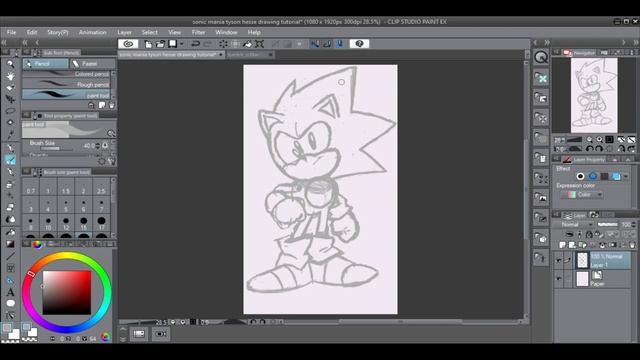Open the Animation menu
Viewport: 640px width, 360px height.
tap(93, 32)
